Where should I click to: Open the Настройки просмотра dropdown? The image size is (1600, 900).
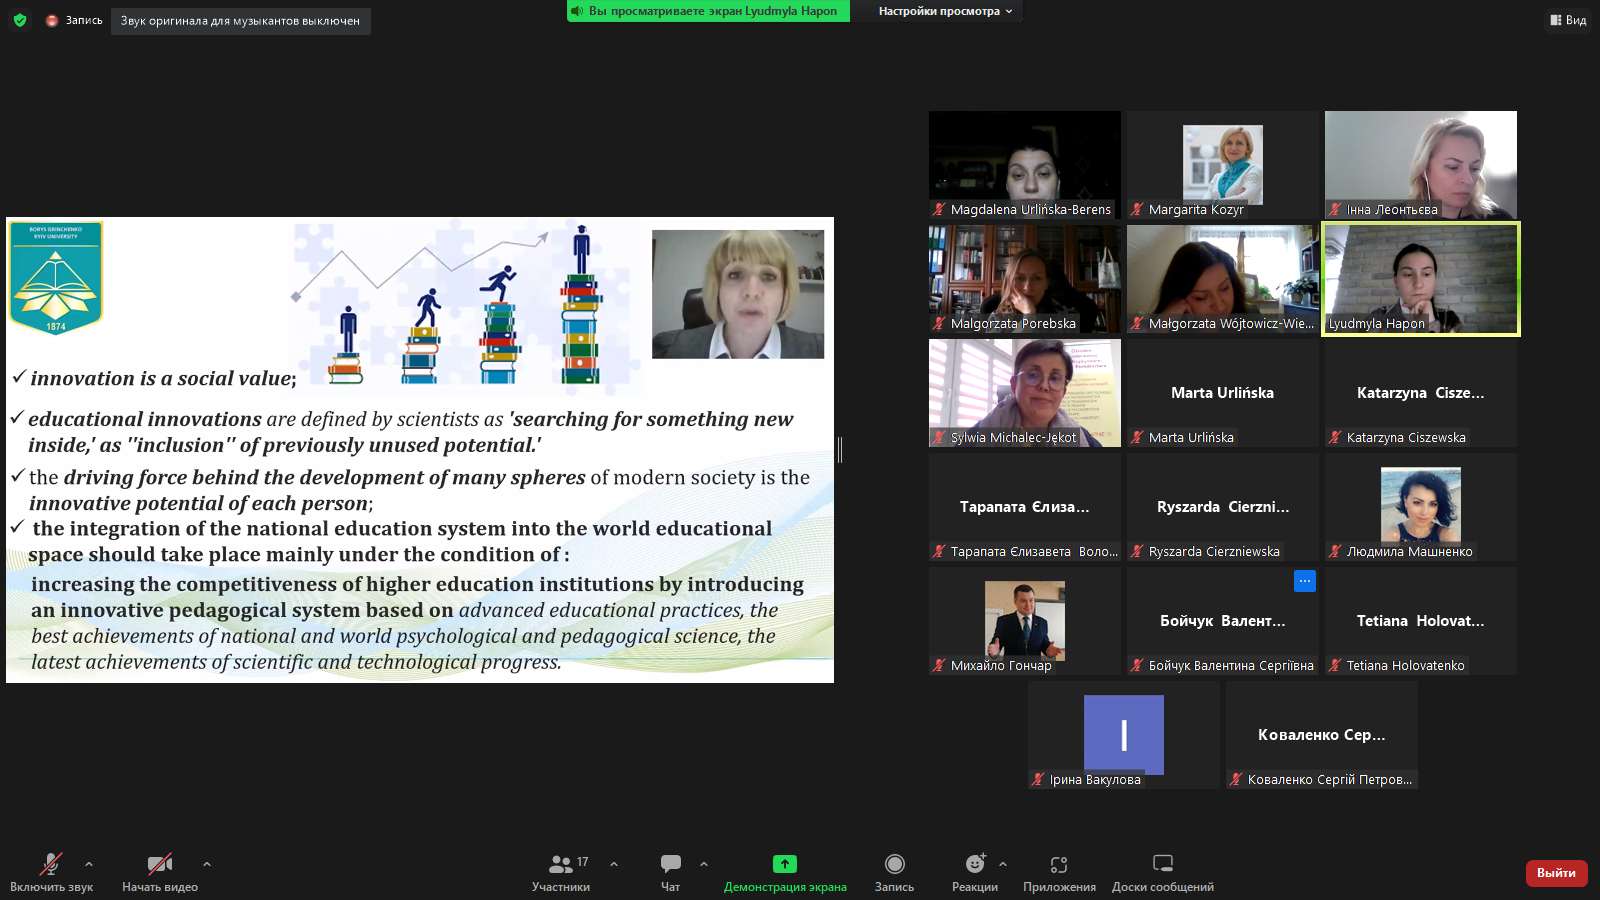coord(945,11)
